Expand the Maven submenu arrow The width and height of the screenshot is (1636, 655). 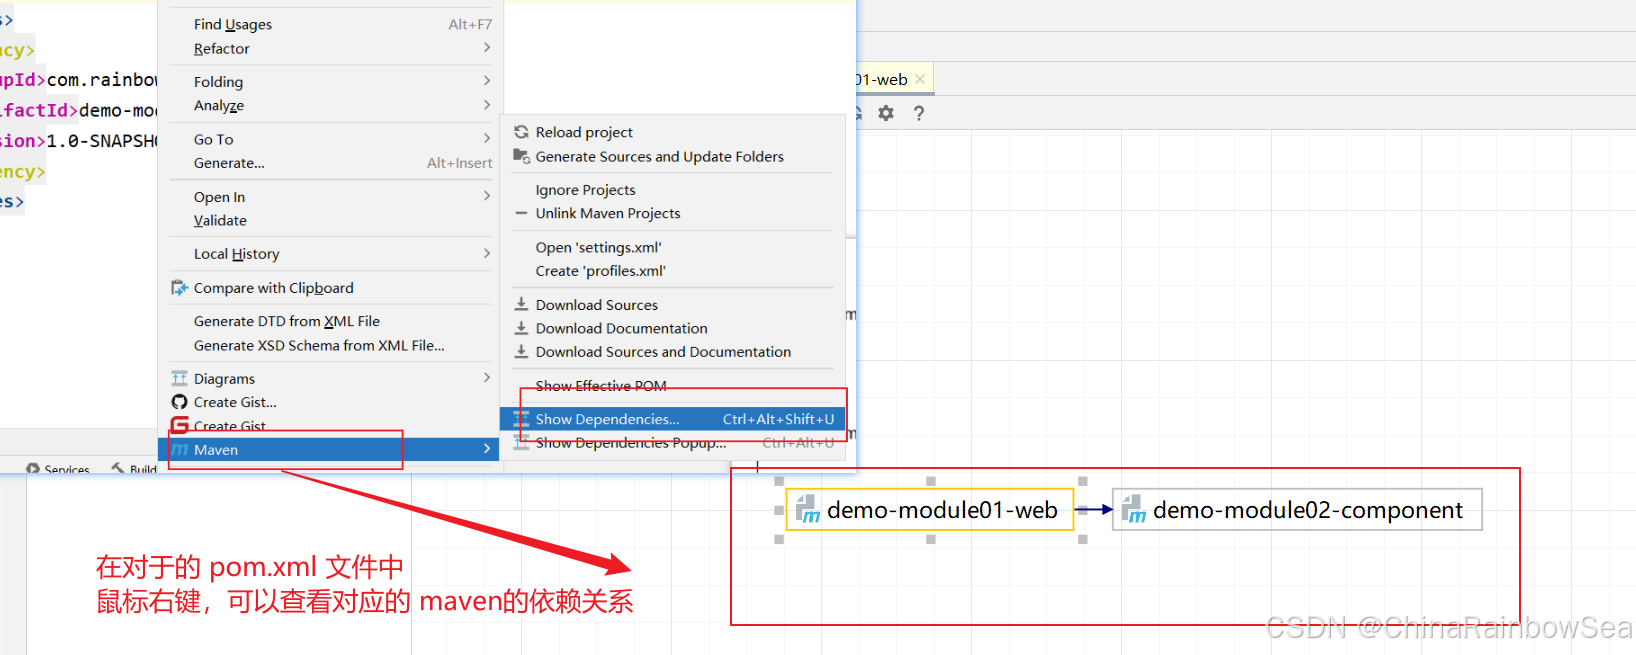coord(487,449)
